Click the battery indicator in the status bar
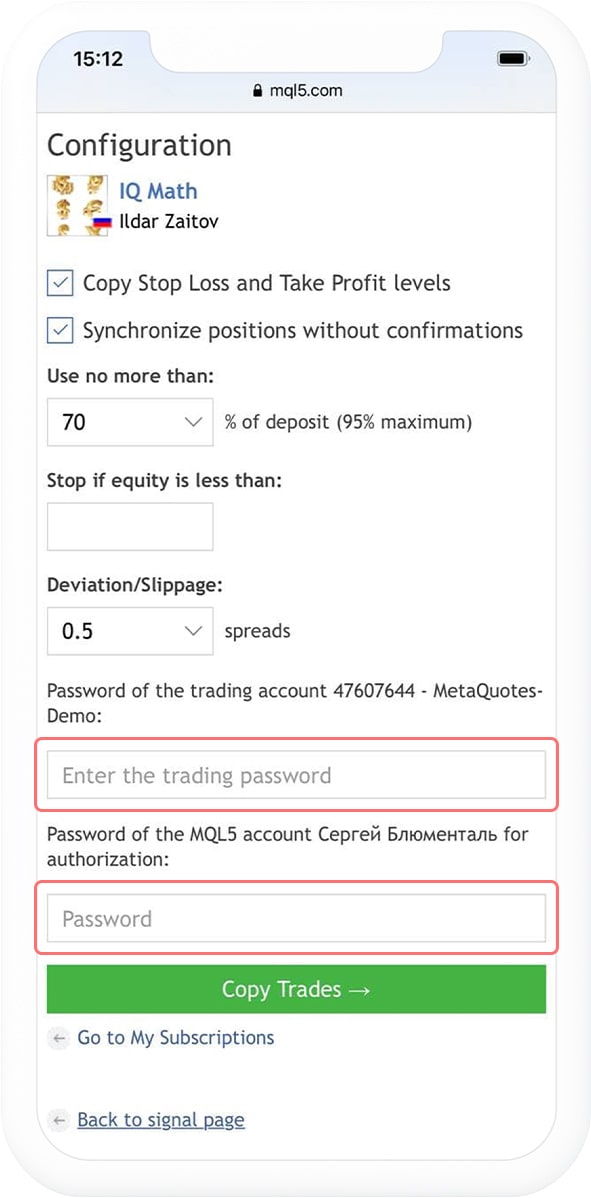The width and height of the screenshot is (591, 1198). [515, 59]
